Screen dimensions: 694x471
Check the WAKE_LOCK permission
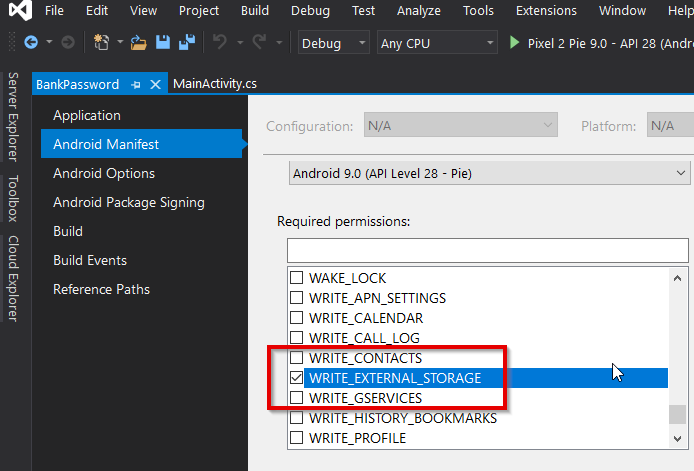(x=297, y=278)
